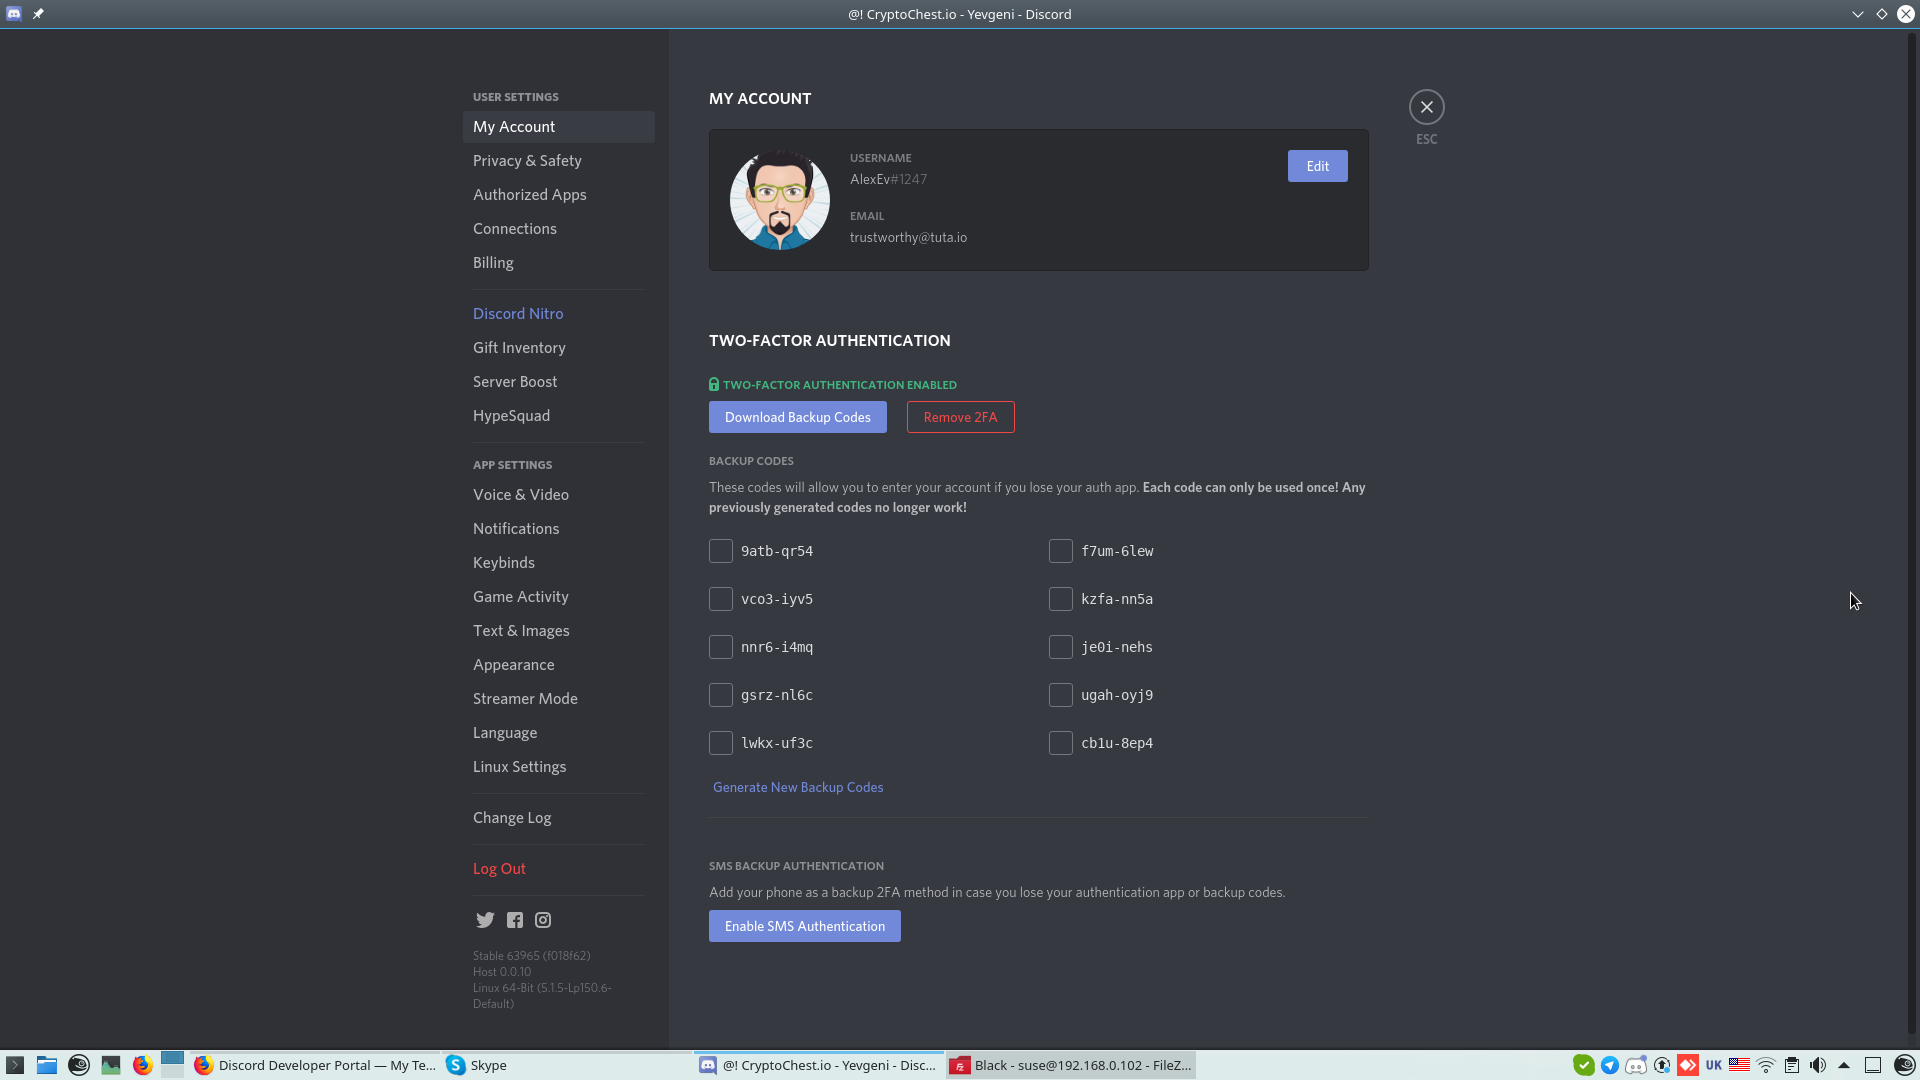Click the Discord system tray icon
Screen dimensions: 1920x1080
pos(1636,1065)
